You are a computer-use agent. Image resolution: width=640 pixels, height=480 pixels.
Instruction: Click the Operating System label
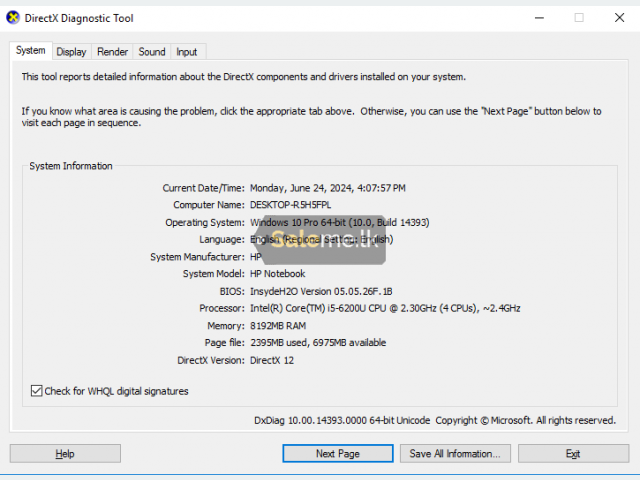(x=204, y=222)
